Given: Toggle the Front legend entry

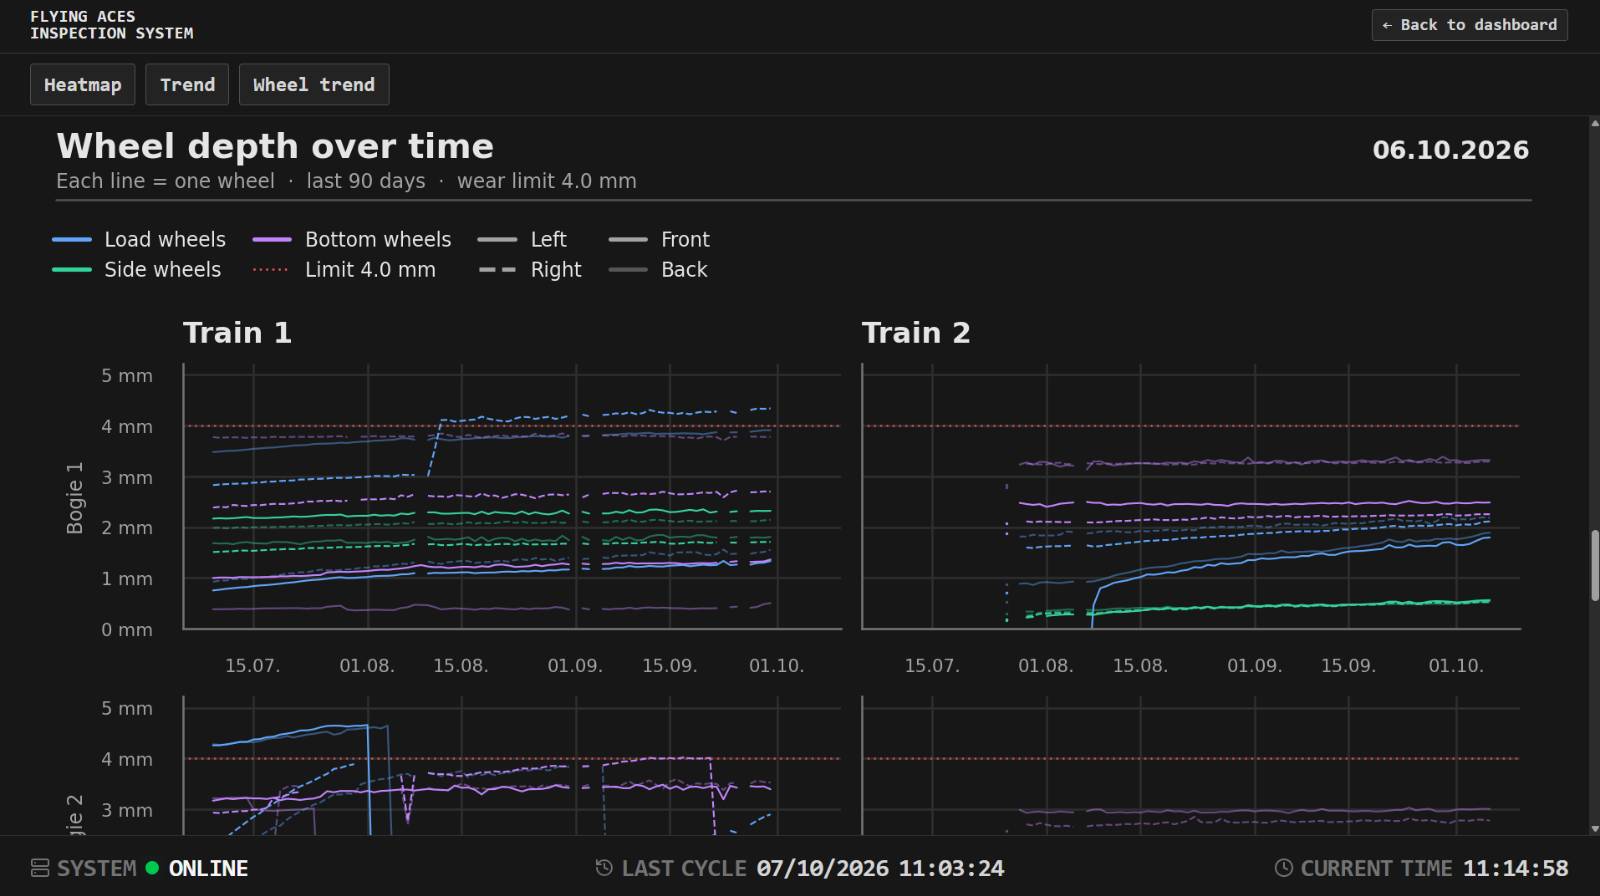Looking at the screenshot, I should 659,240.
